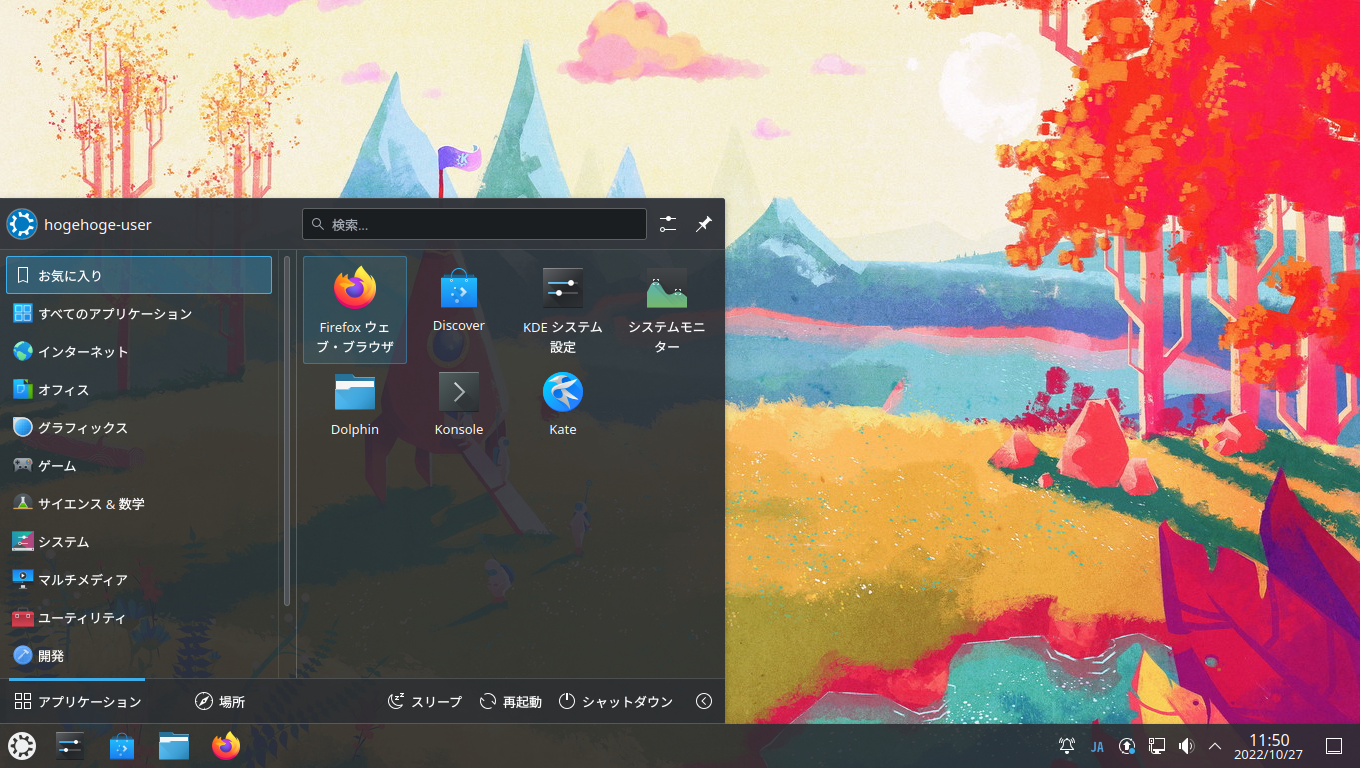
Task: Select すべてのアプリケーション category
Action: [139, 313]
